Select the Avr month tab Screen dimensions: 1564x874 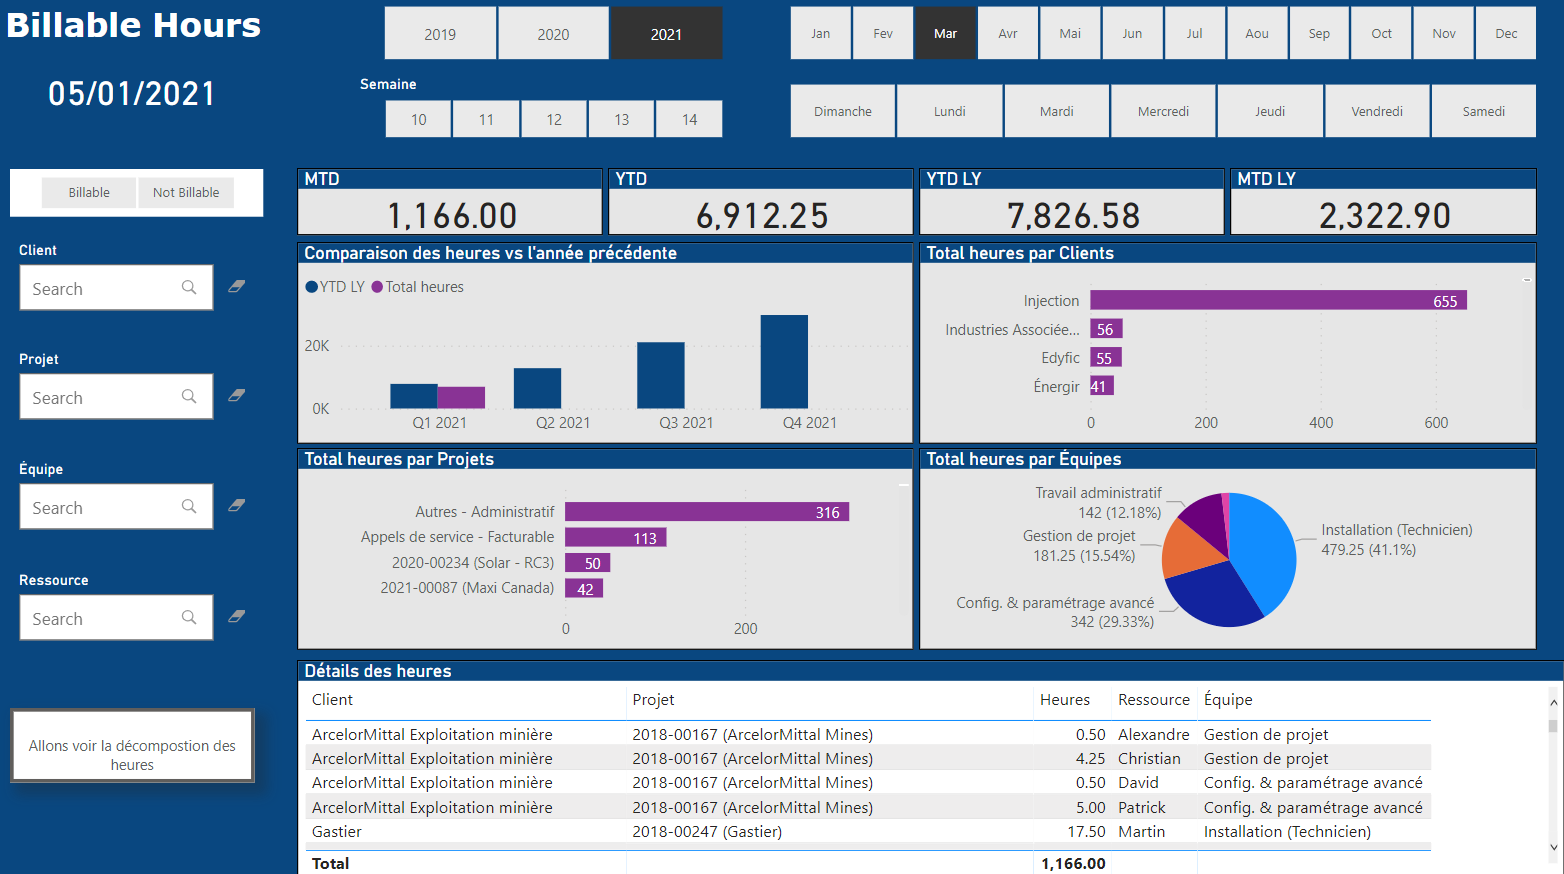1007,34
